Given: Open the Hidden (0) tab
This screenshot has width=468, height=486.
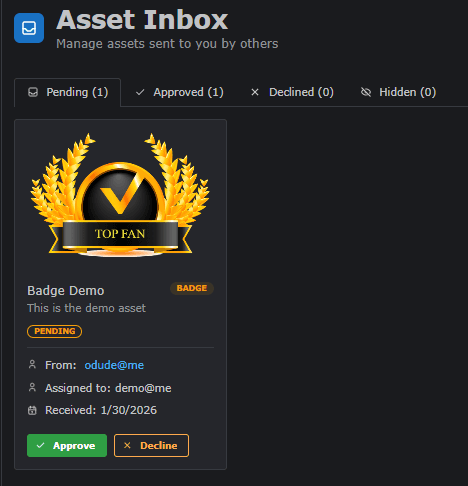Looking at the screenshot, I should [398, 92].
